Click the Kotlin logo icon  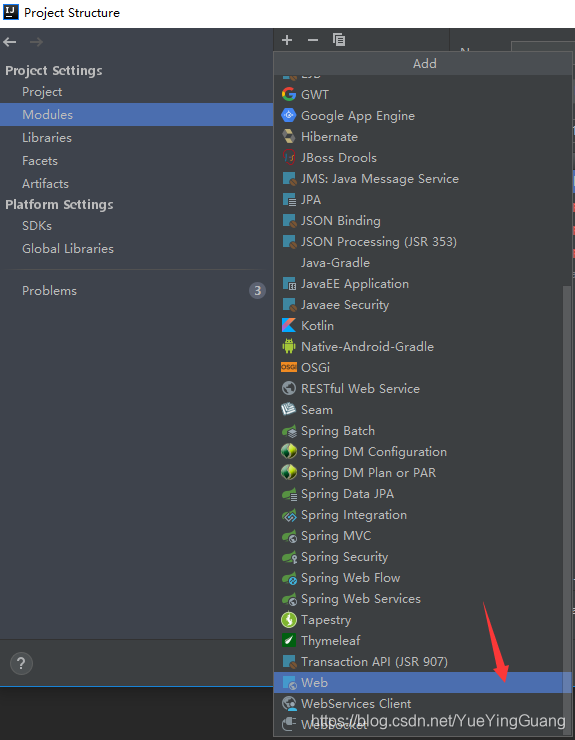pyautogui.click(x=288, y=325)
